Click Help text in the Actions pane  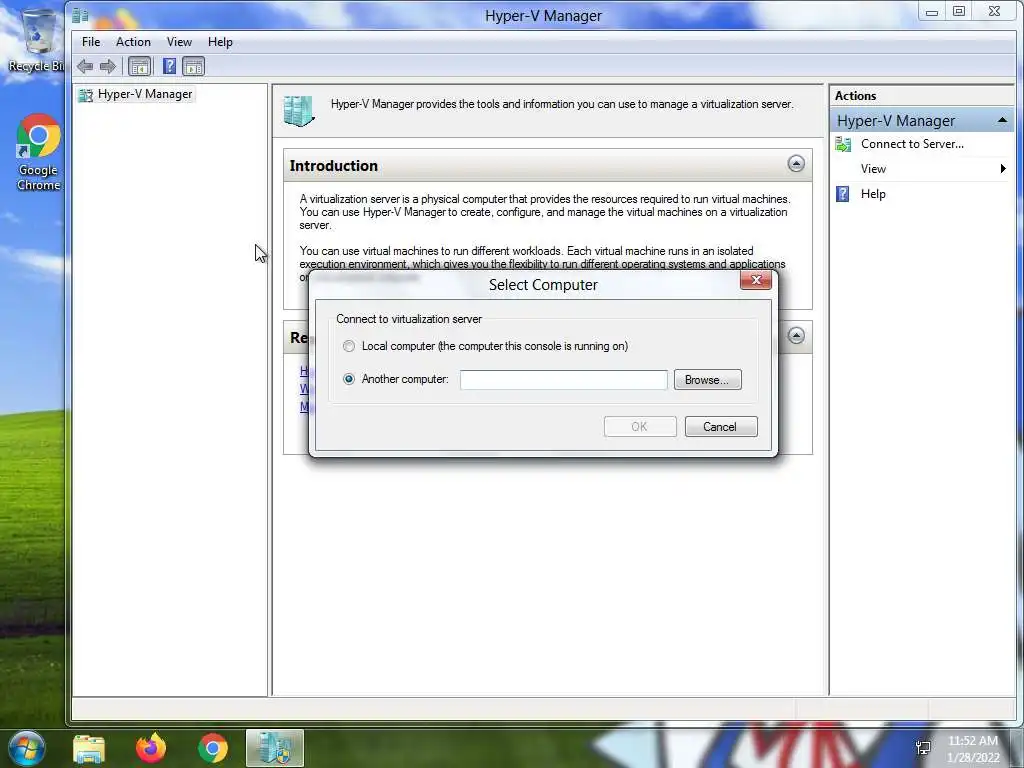click(873, 194)
